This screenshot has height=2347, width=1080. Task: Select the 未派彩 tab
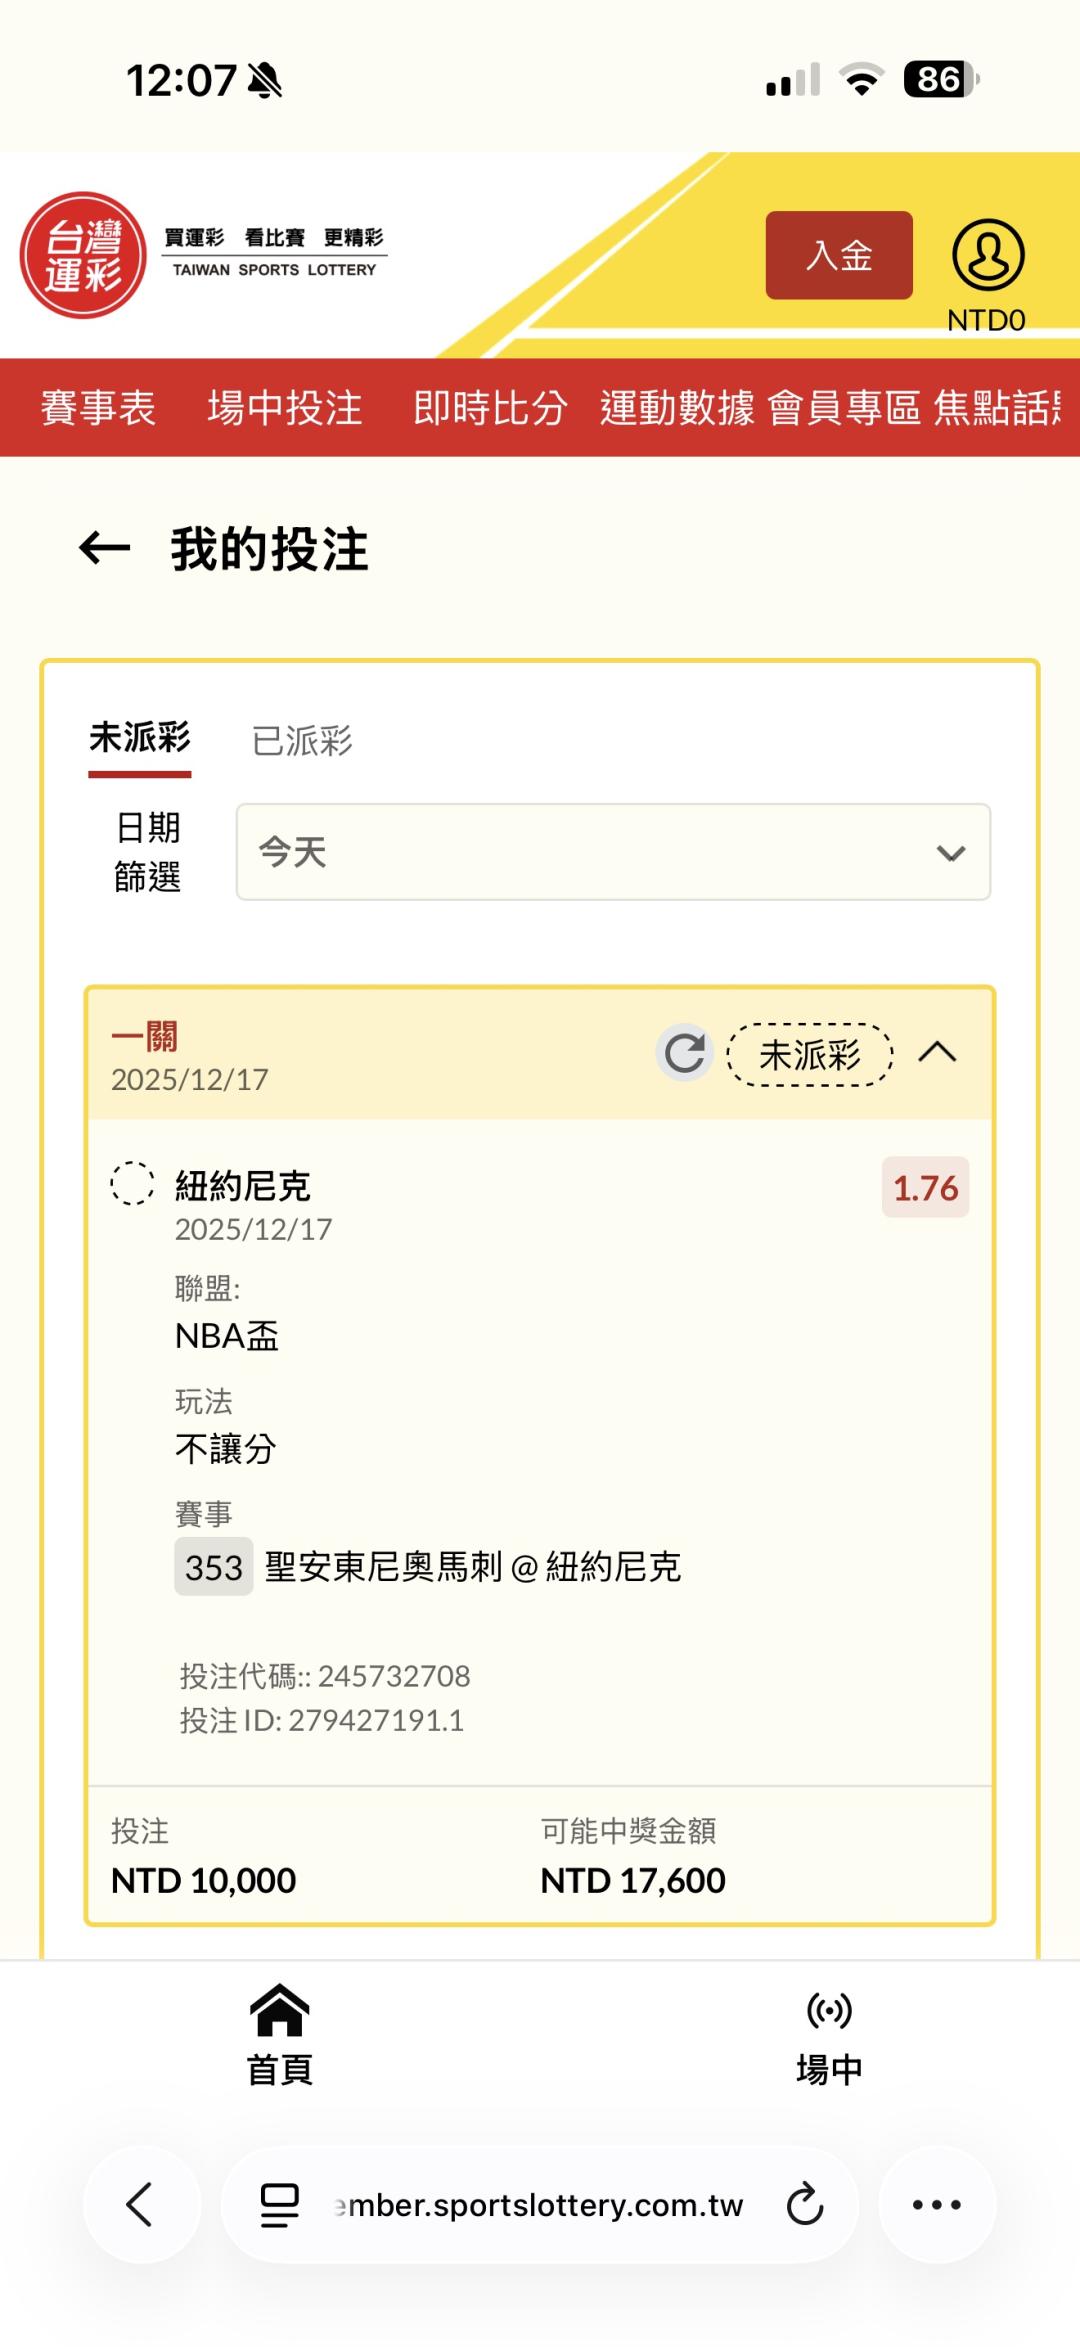(140, 739)
